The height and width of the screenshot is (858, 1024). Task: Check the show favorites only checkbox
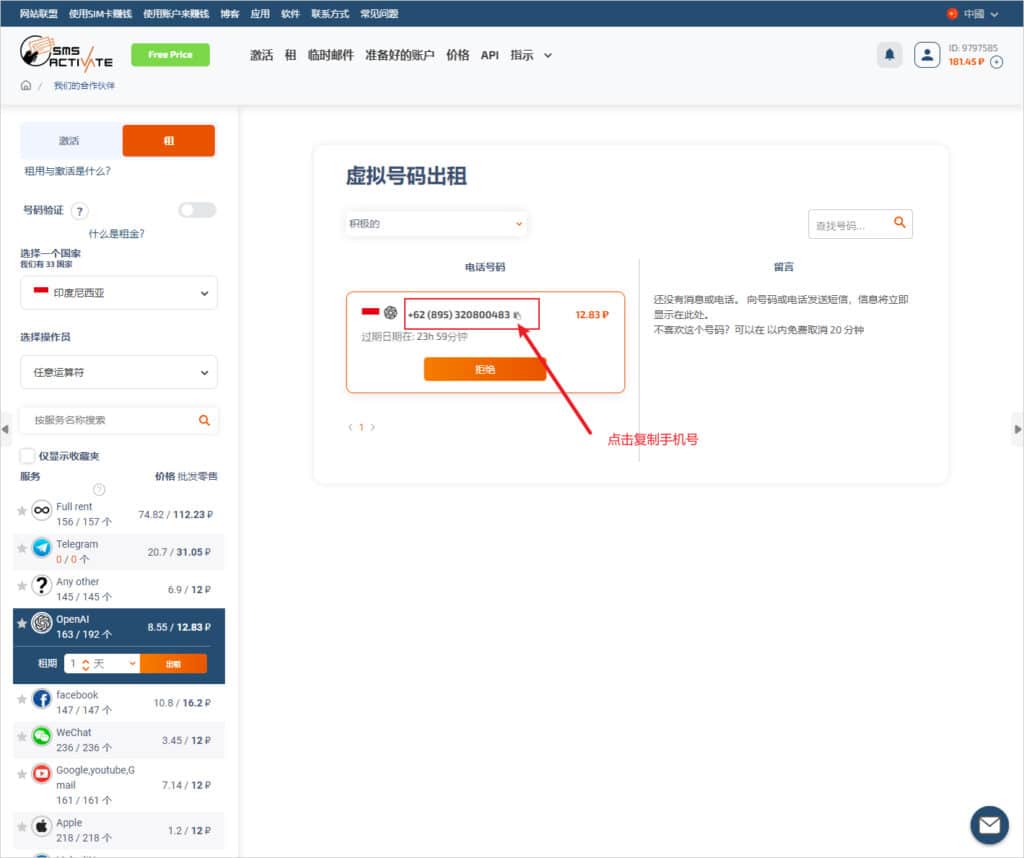pyautogui.click(x=27, y=455)
